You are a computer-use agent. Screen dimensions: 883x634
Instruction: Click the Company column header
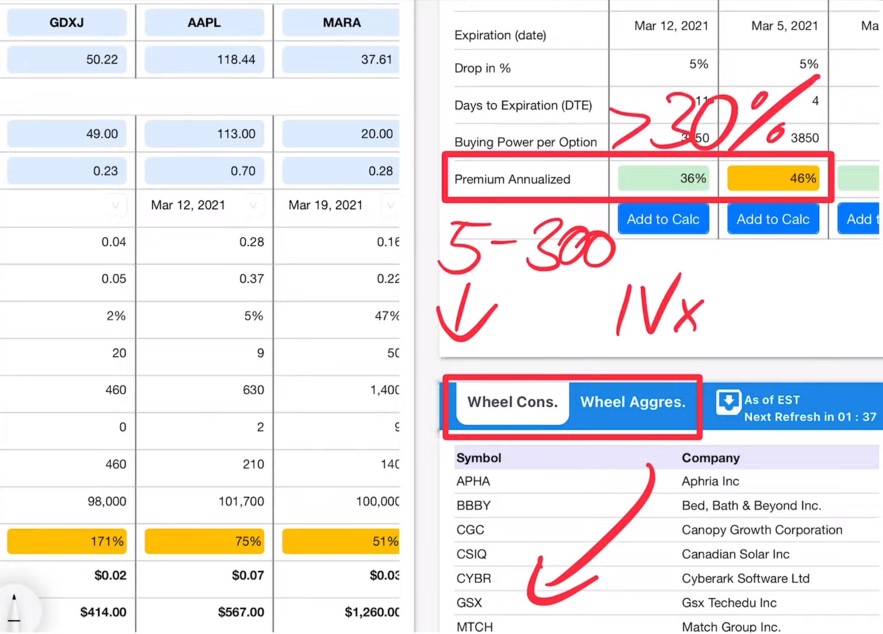tap(711, 458)
